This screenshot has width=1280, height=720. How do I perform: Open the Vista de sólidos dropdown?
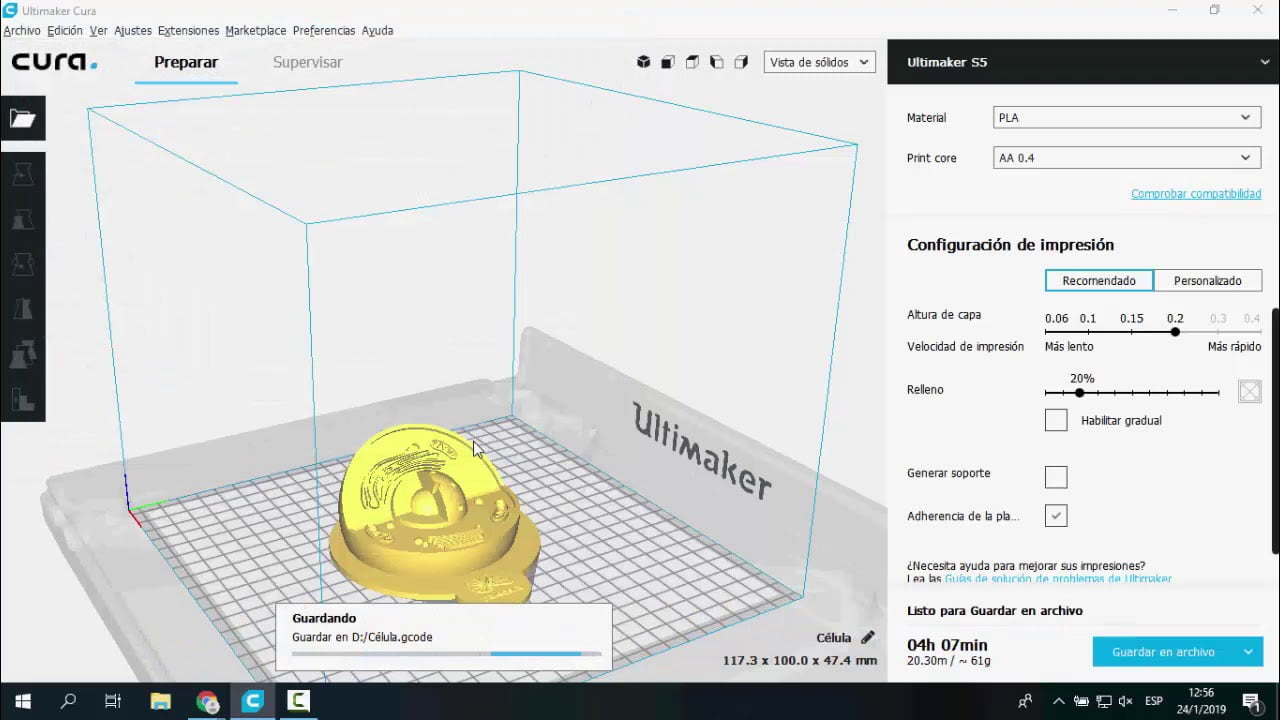coord(819,62)
